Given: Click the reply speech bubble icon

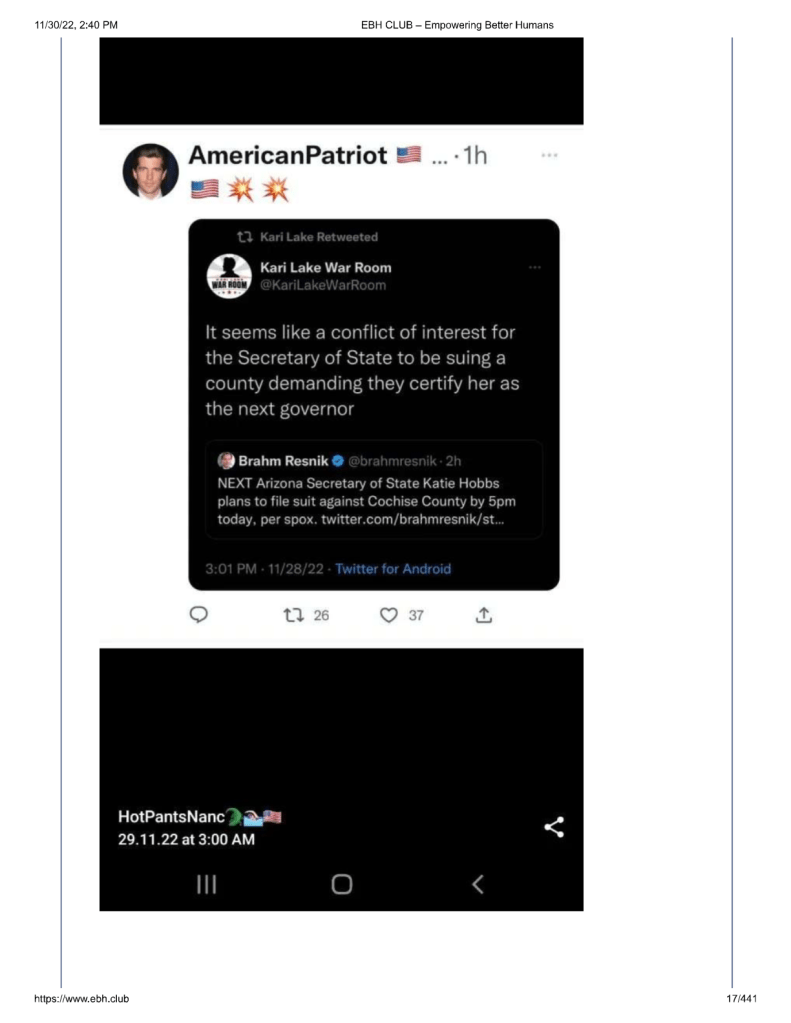Looking at the screenshot, I should coord(198,615).
